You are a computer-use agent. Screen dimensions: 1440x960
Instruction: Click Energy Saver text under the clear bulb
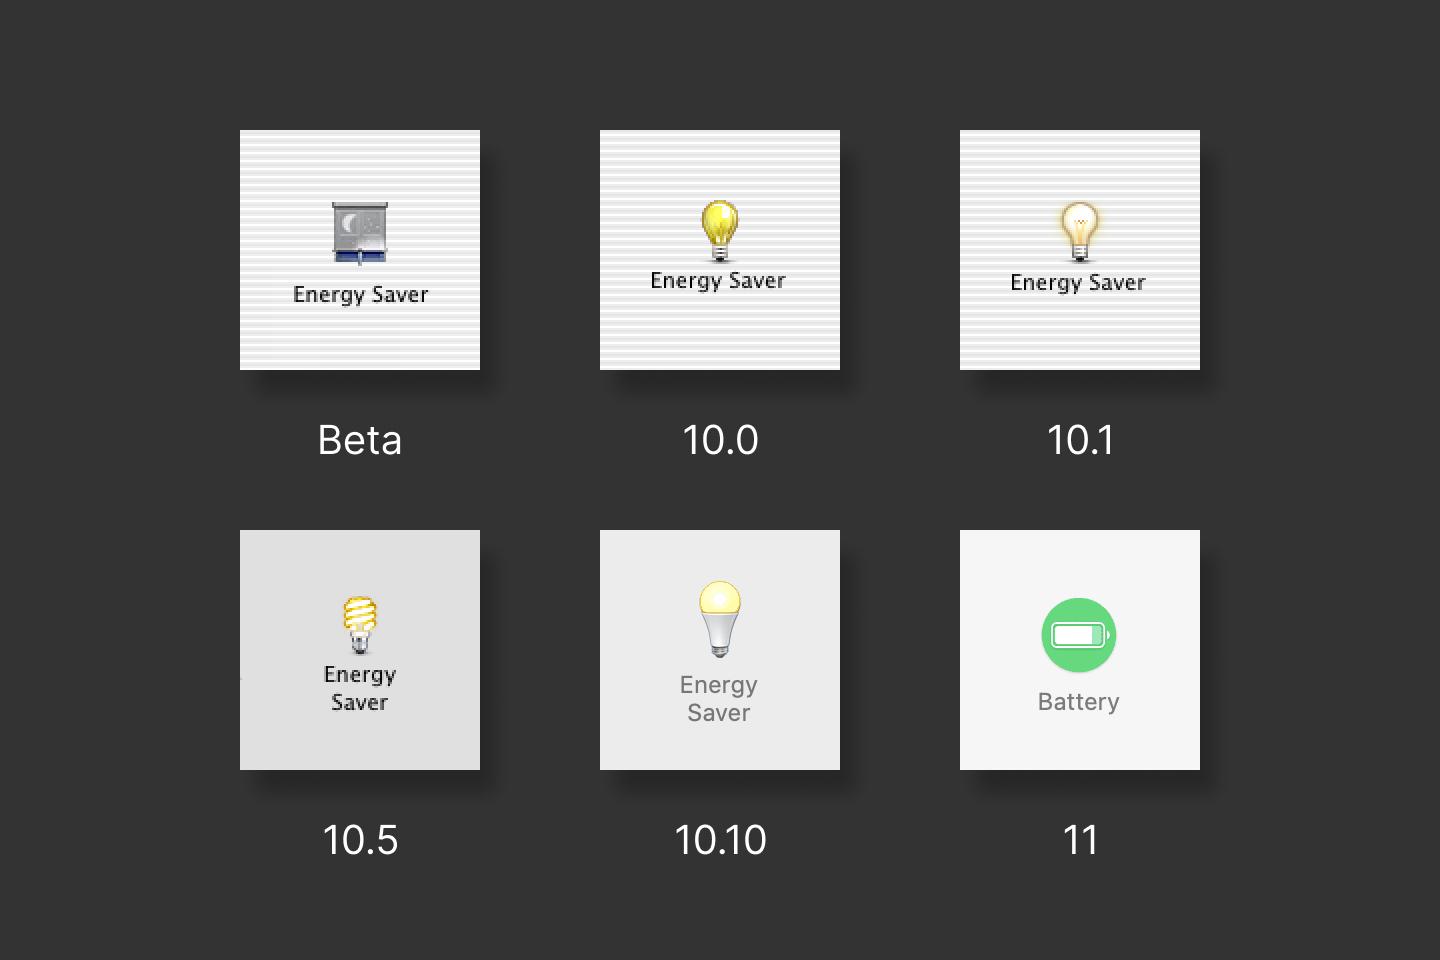click(x=1078, y=283)
